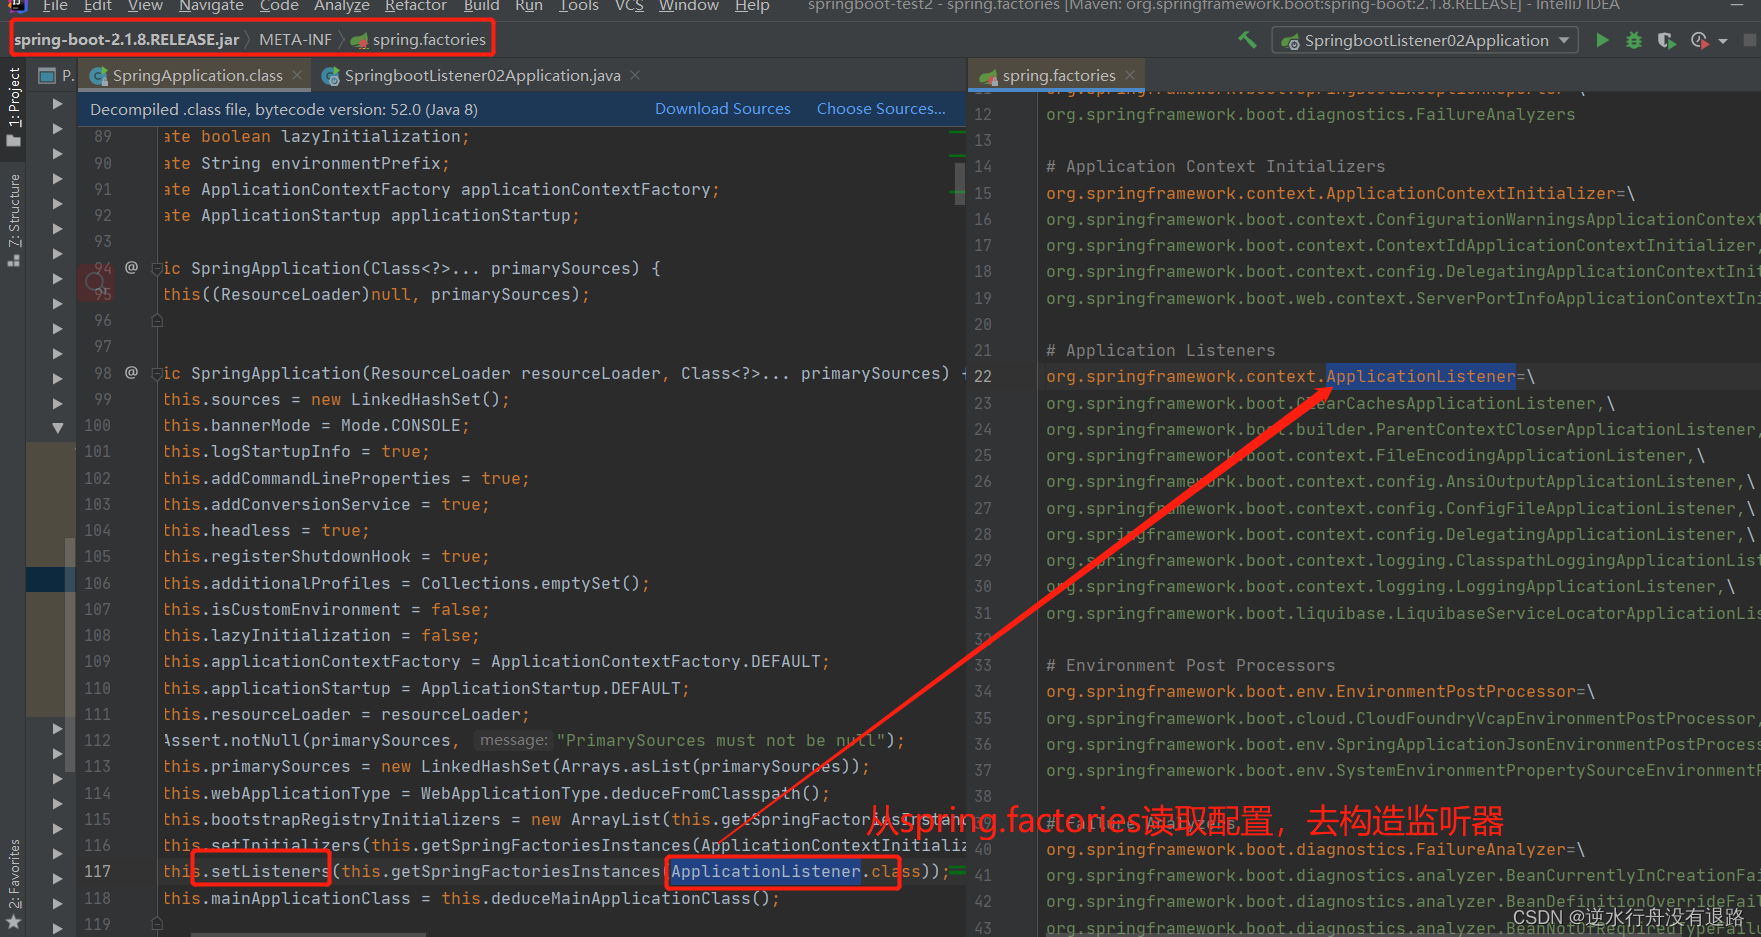Screen dimensions: 1761x937
Task: Click the deduceMainApplicationClass() call on line 118
Action: (610, 899)
